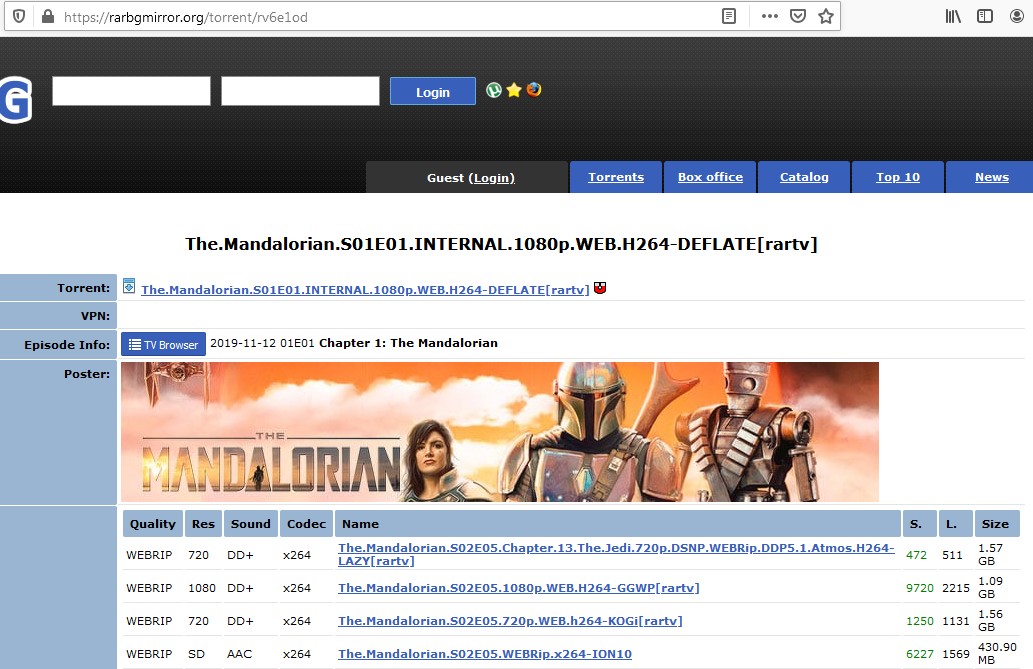
Task: Click the Res column header
Action: pos(203,523)
